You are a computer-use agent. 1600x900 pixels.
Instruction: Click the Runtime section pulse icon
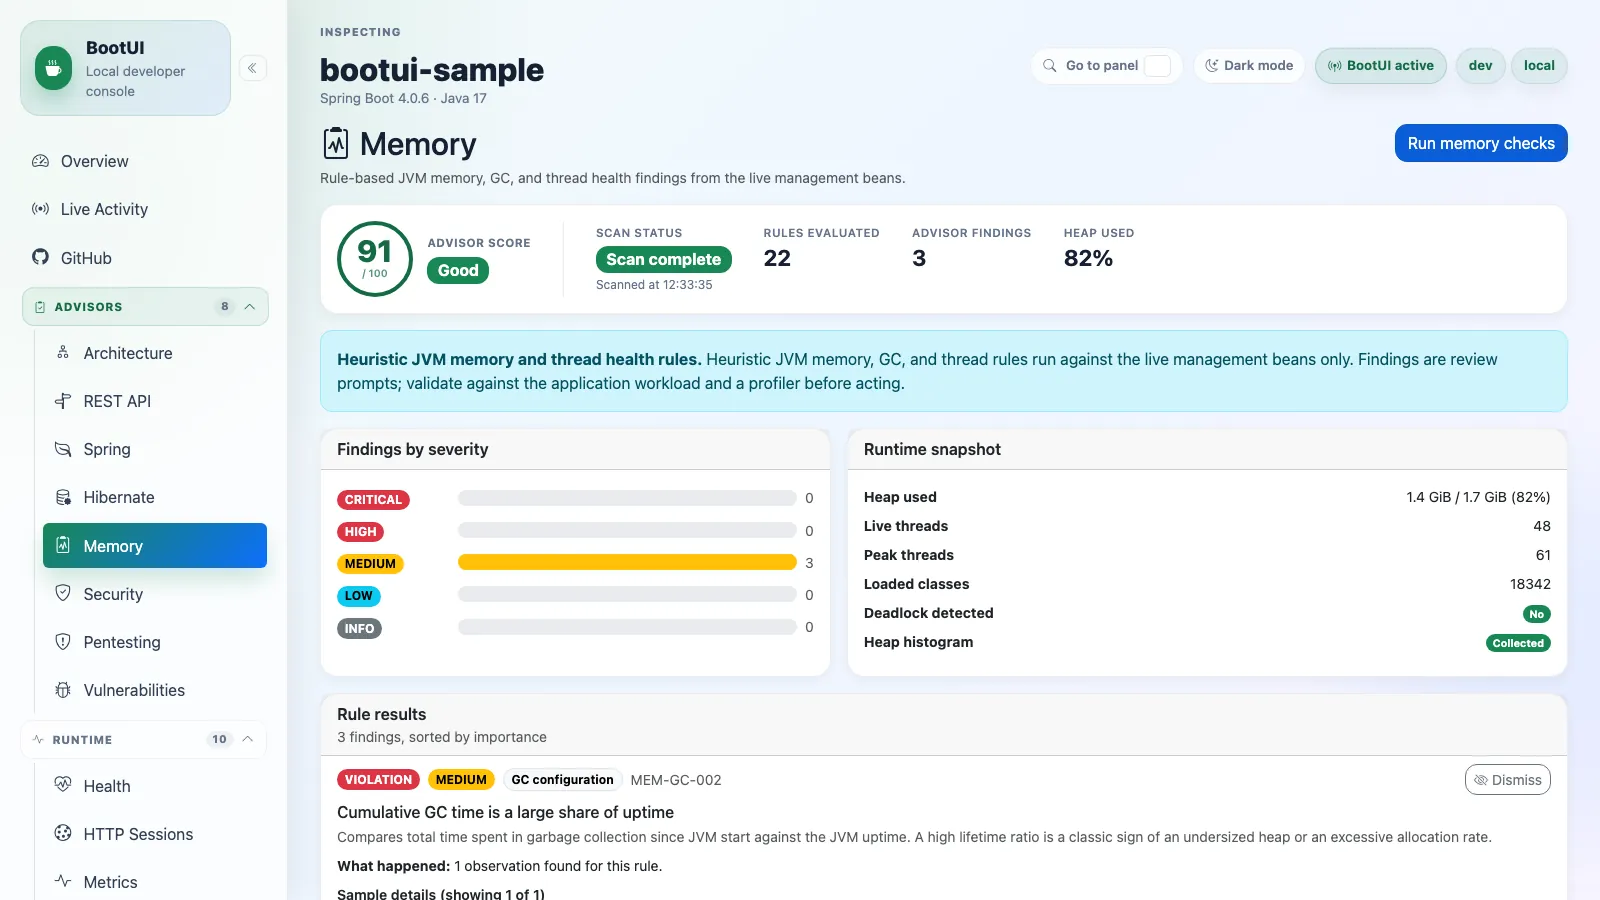[x=38, y=740]
